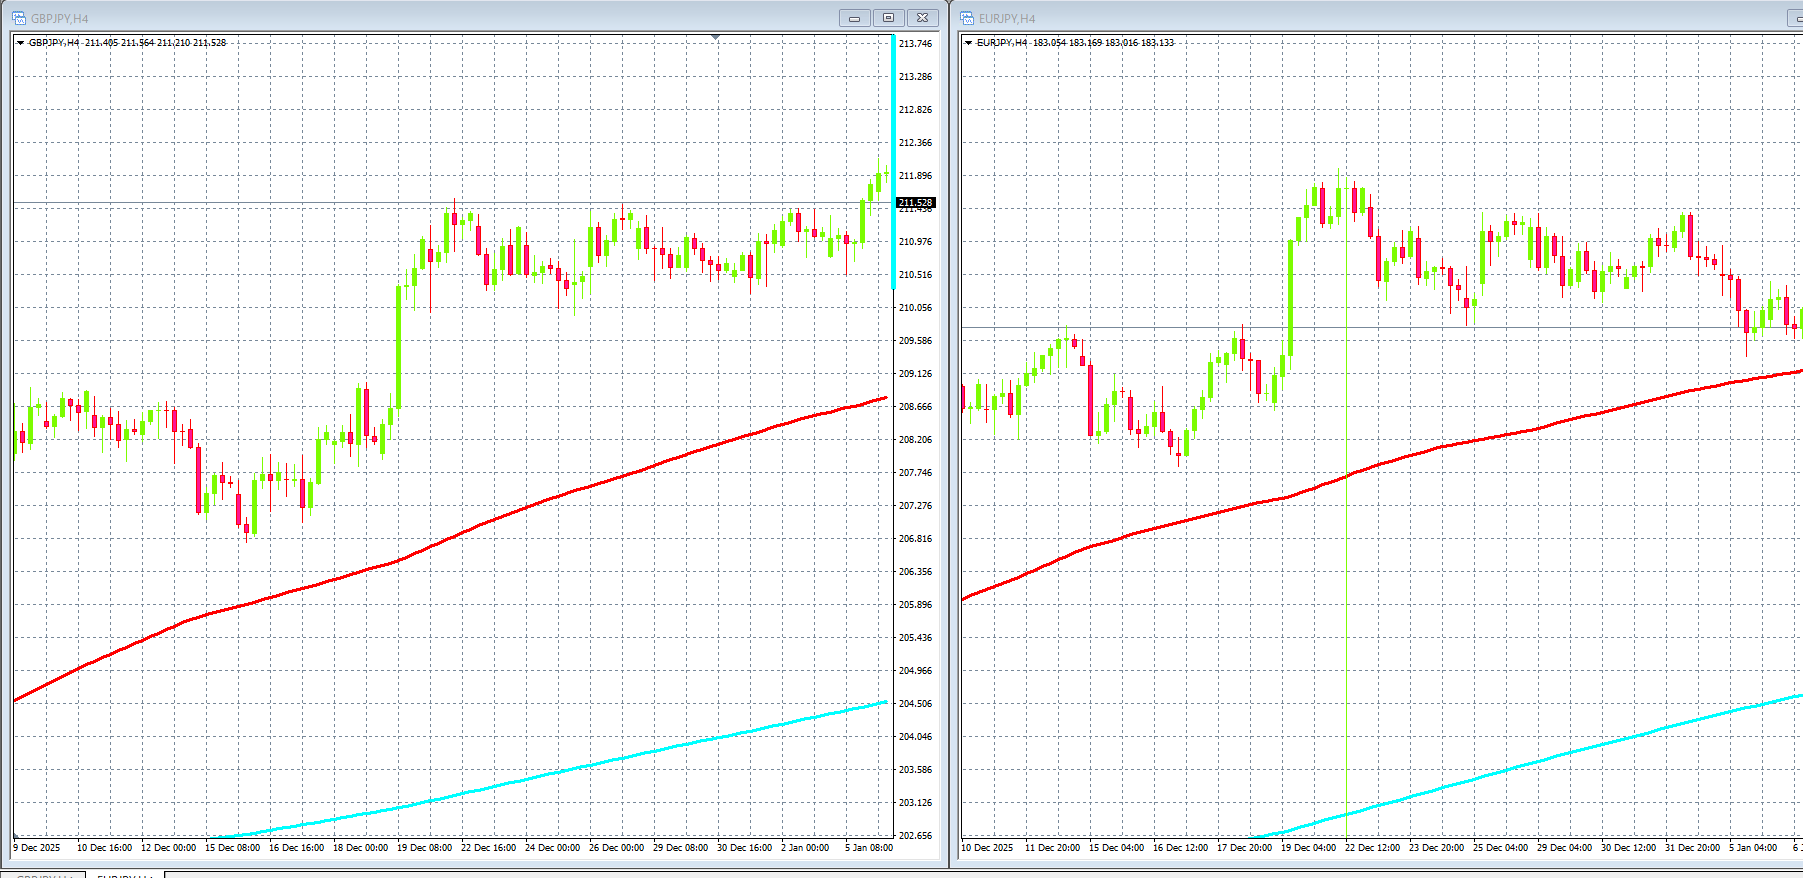Expand the EURJPY,H4 one-click trading arrow
Screen dimensions: 1803x878
tap(968, 43)
